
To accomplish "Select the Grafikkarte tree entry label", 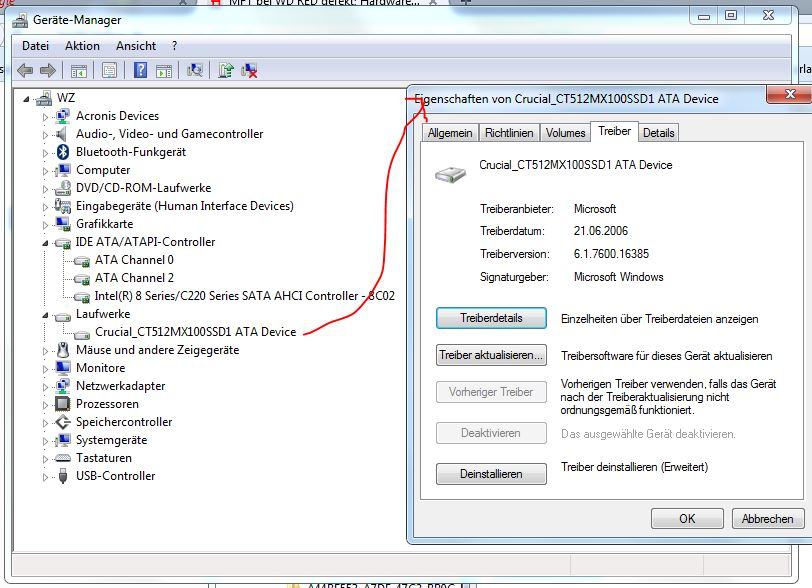I will click(x=105, y=224).
